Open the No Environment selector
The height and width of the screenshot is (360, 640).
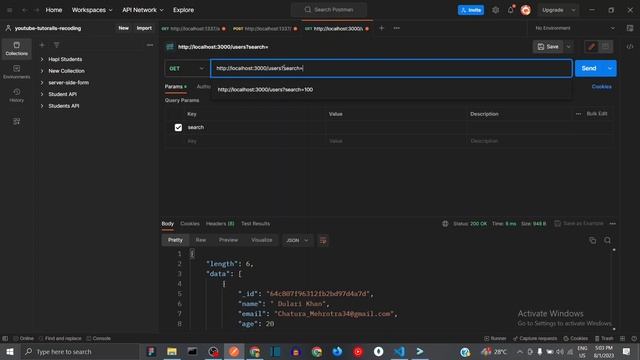tap(574, 28)
